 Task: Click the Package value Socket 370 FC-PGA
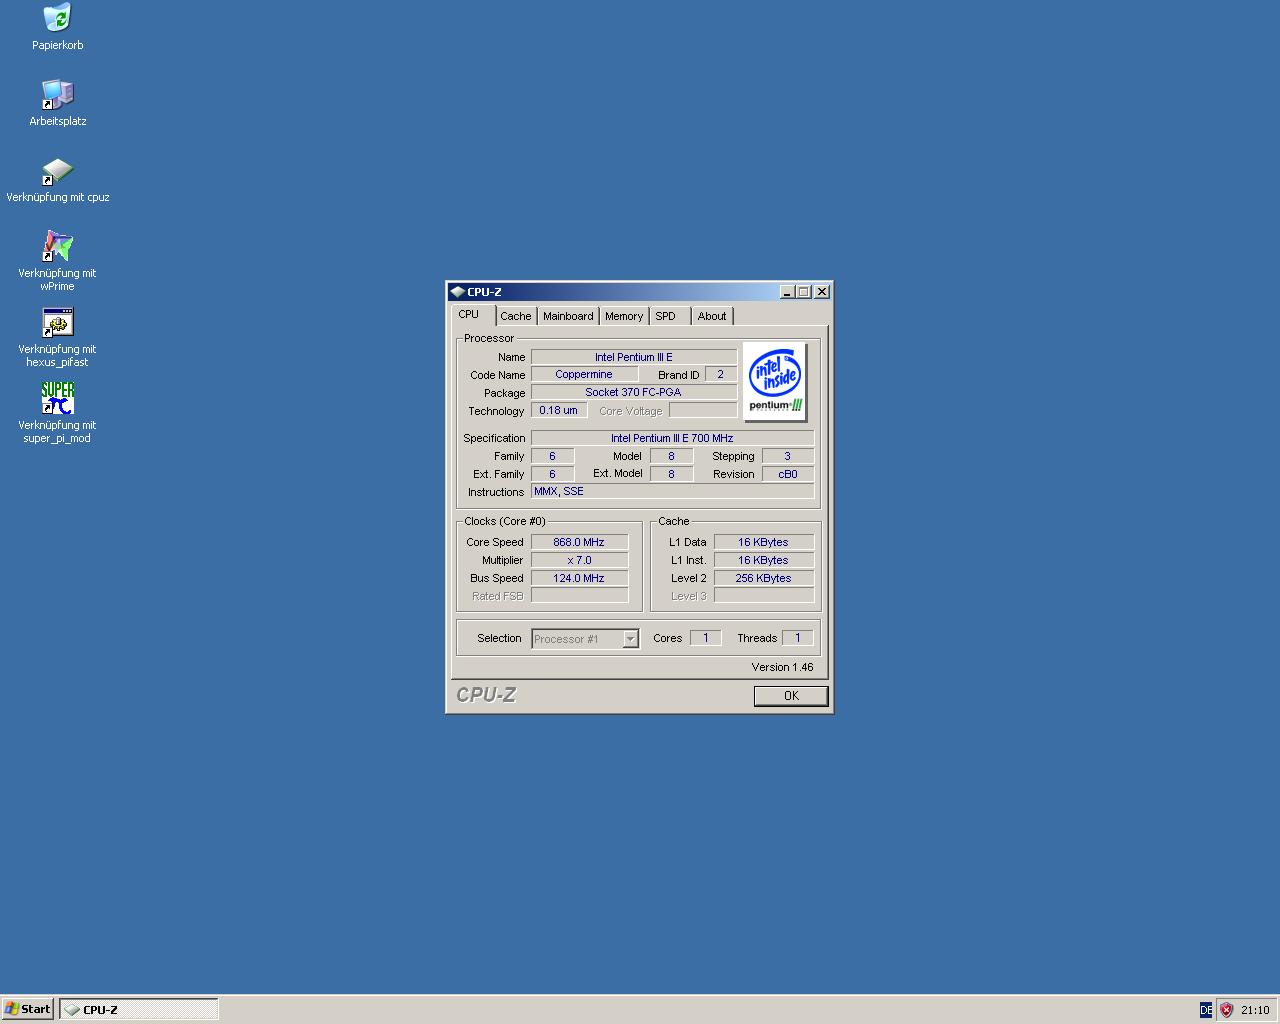634,392
